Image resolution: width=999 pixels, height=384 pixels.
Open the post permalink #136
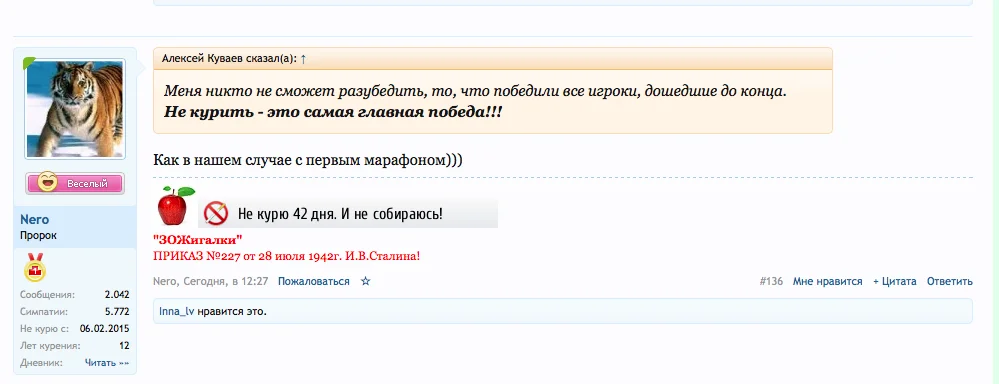coord(771,281)
